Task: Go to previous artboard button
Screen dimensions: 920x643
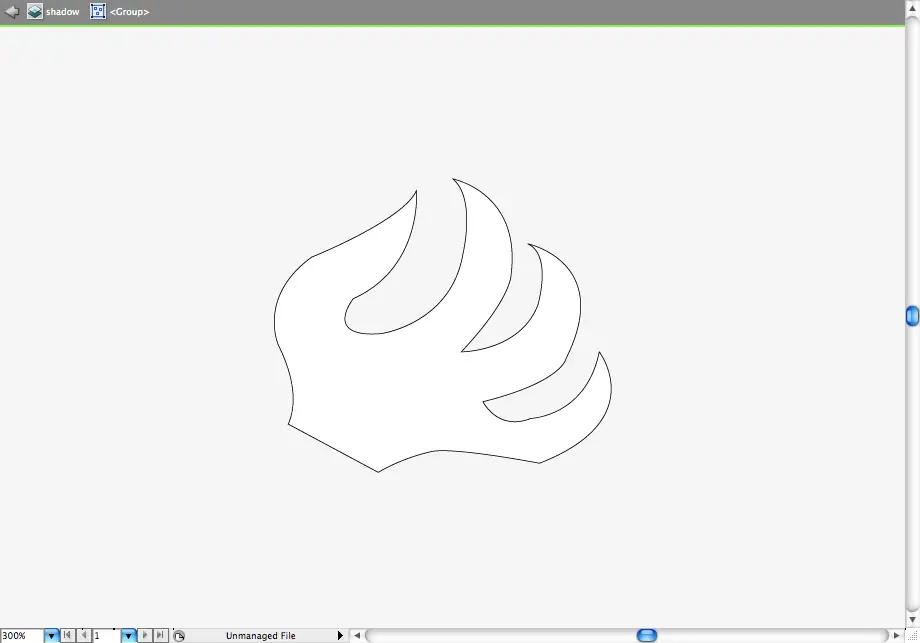Action: coord(84,635)
